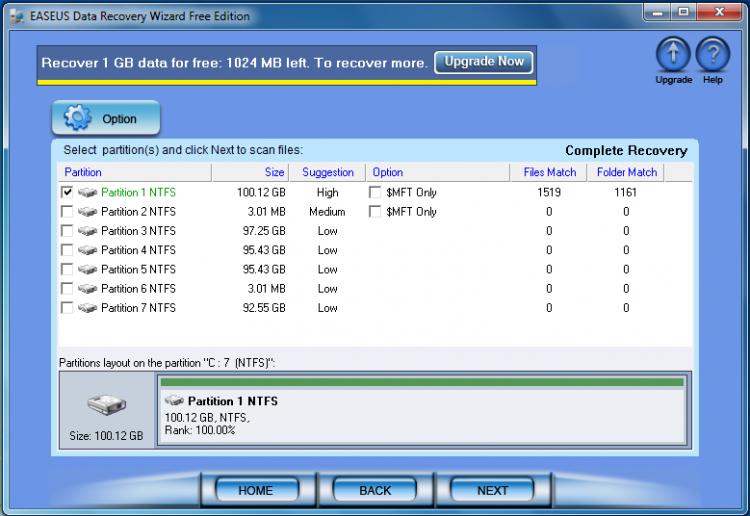This screenshot has width=750, height=516.
Task: Go back using the BACK button
Action: [375, 490]
